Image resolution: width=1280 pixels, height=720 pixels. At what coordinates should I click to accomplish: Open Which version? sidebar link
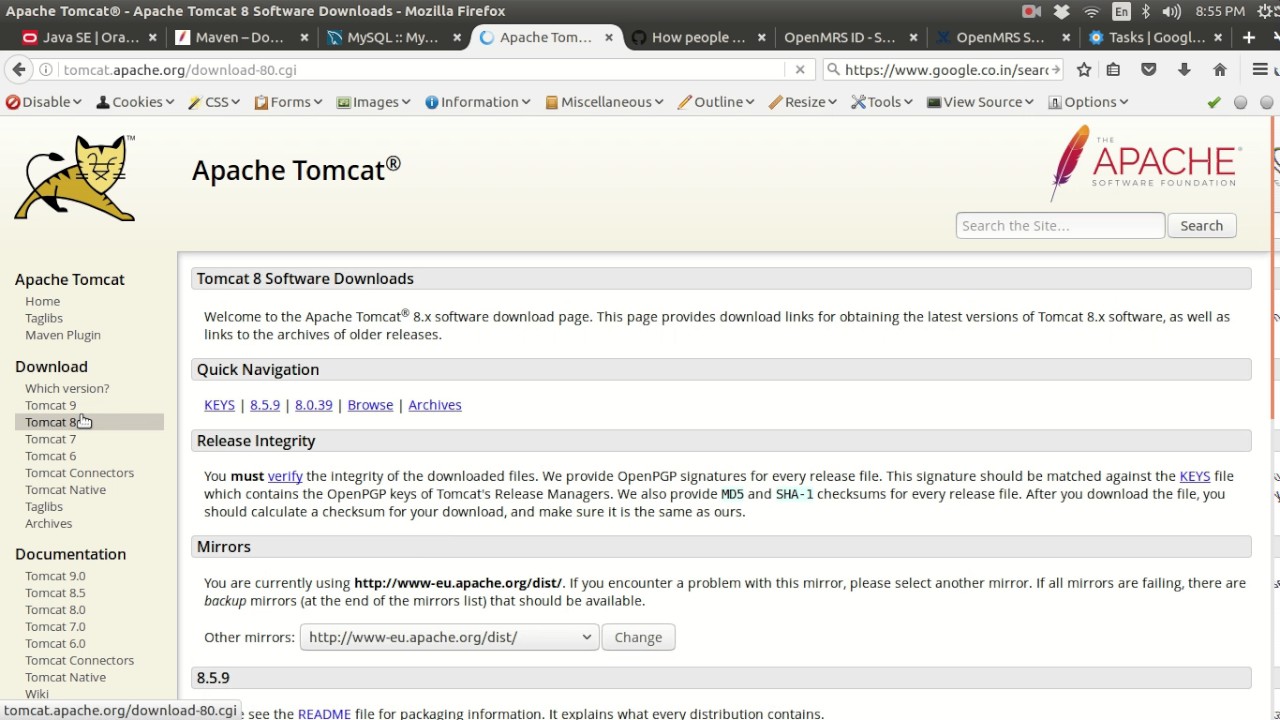[67, 388]
